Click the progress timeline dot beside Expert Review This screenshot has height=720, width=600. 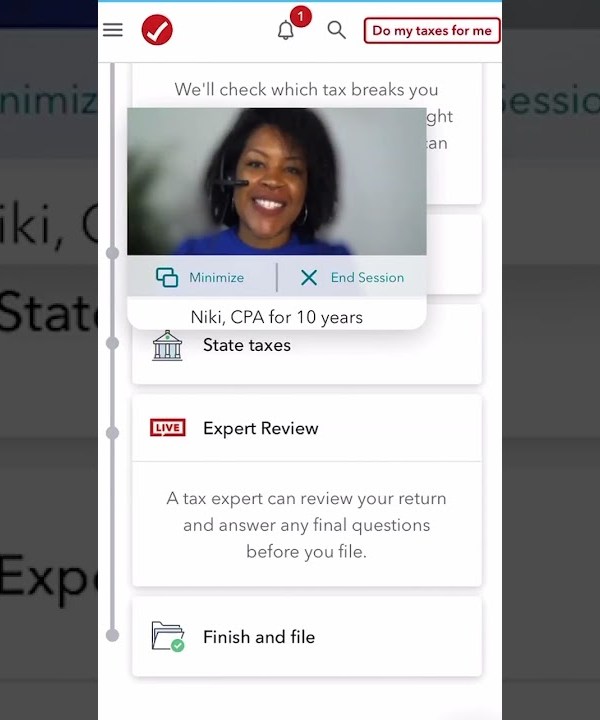click(112, 433)
